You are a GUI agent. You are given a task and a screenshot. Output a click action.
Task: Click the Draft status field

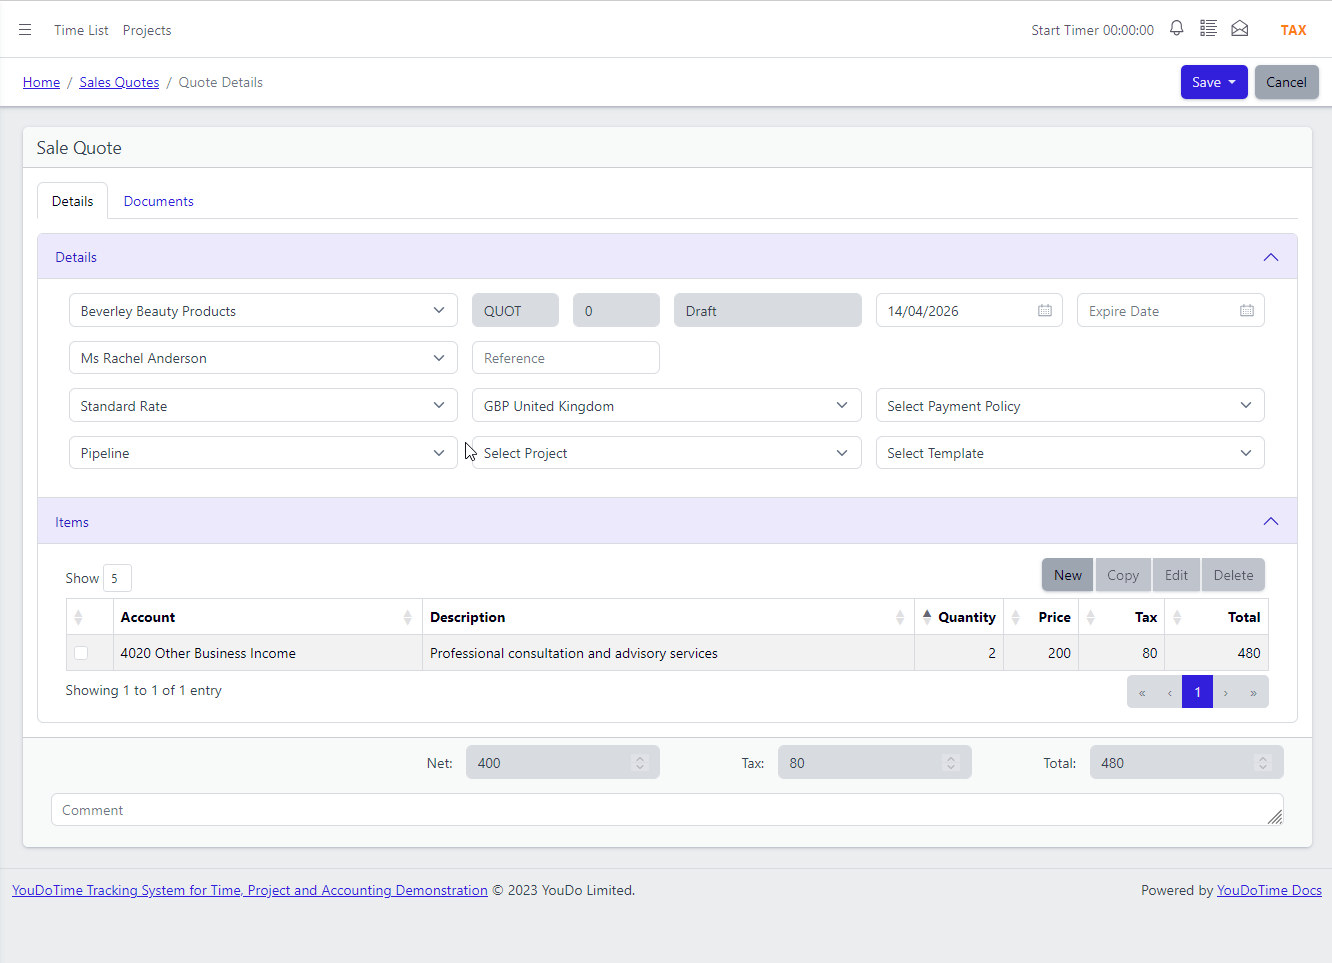tap(768, 311)
